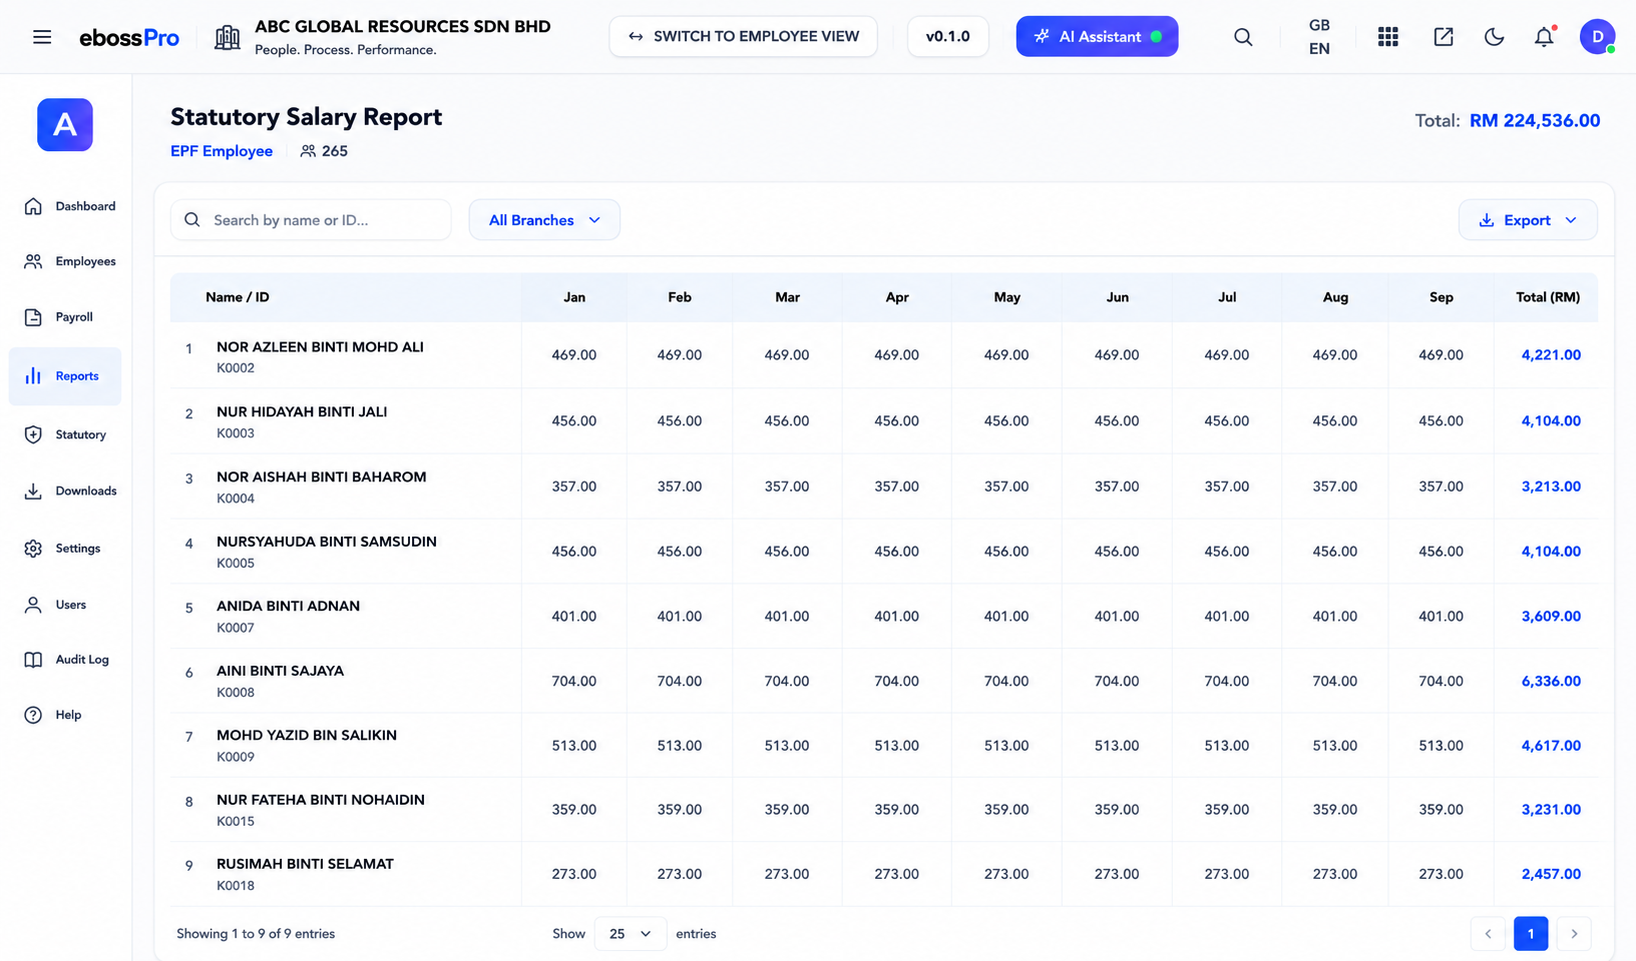
Task: Click the employee count people icon
Action: pos(308,151)
